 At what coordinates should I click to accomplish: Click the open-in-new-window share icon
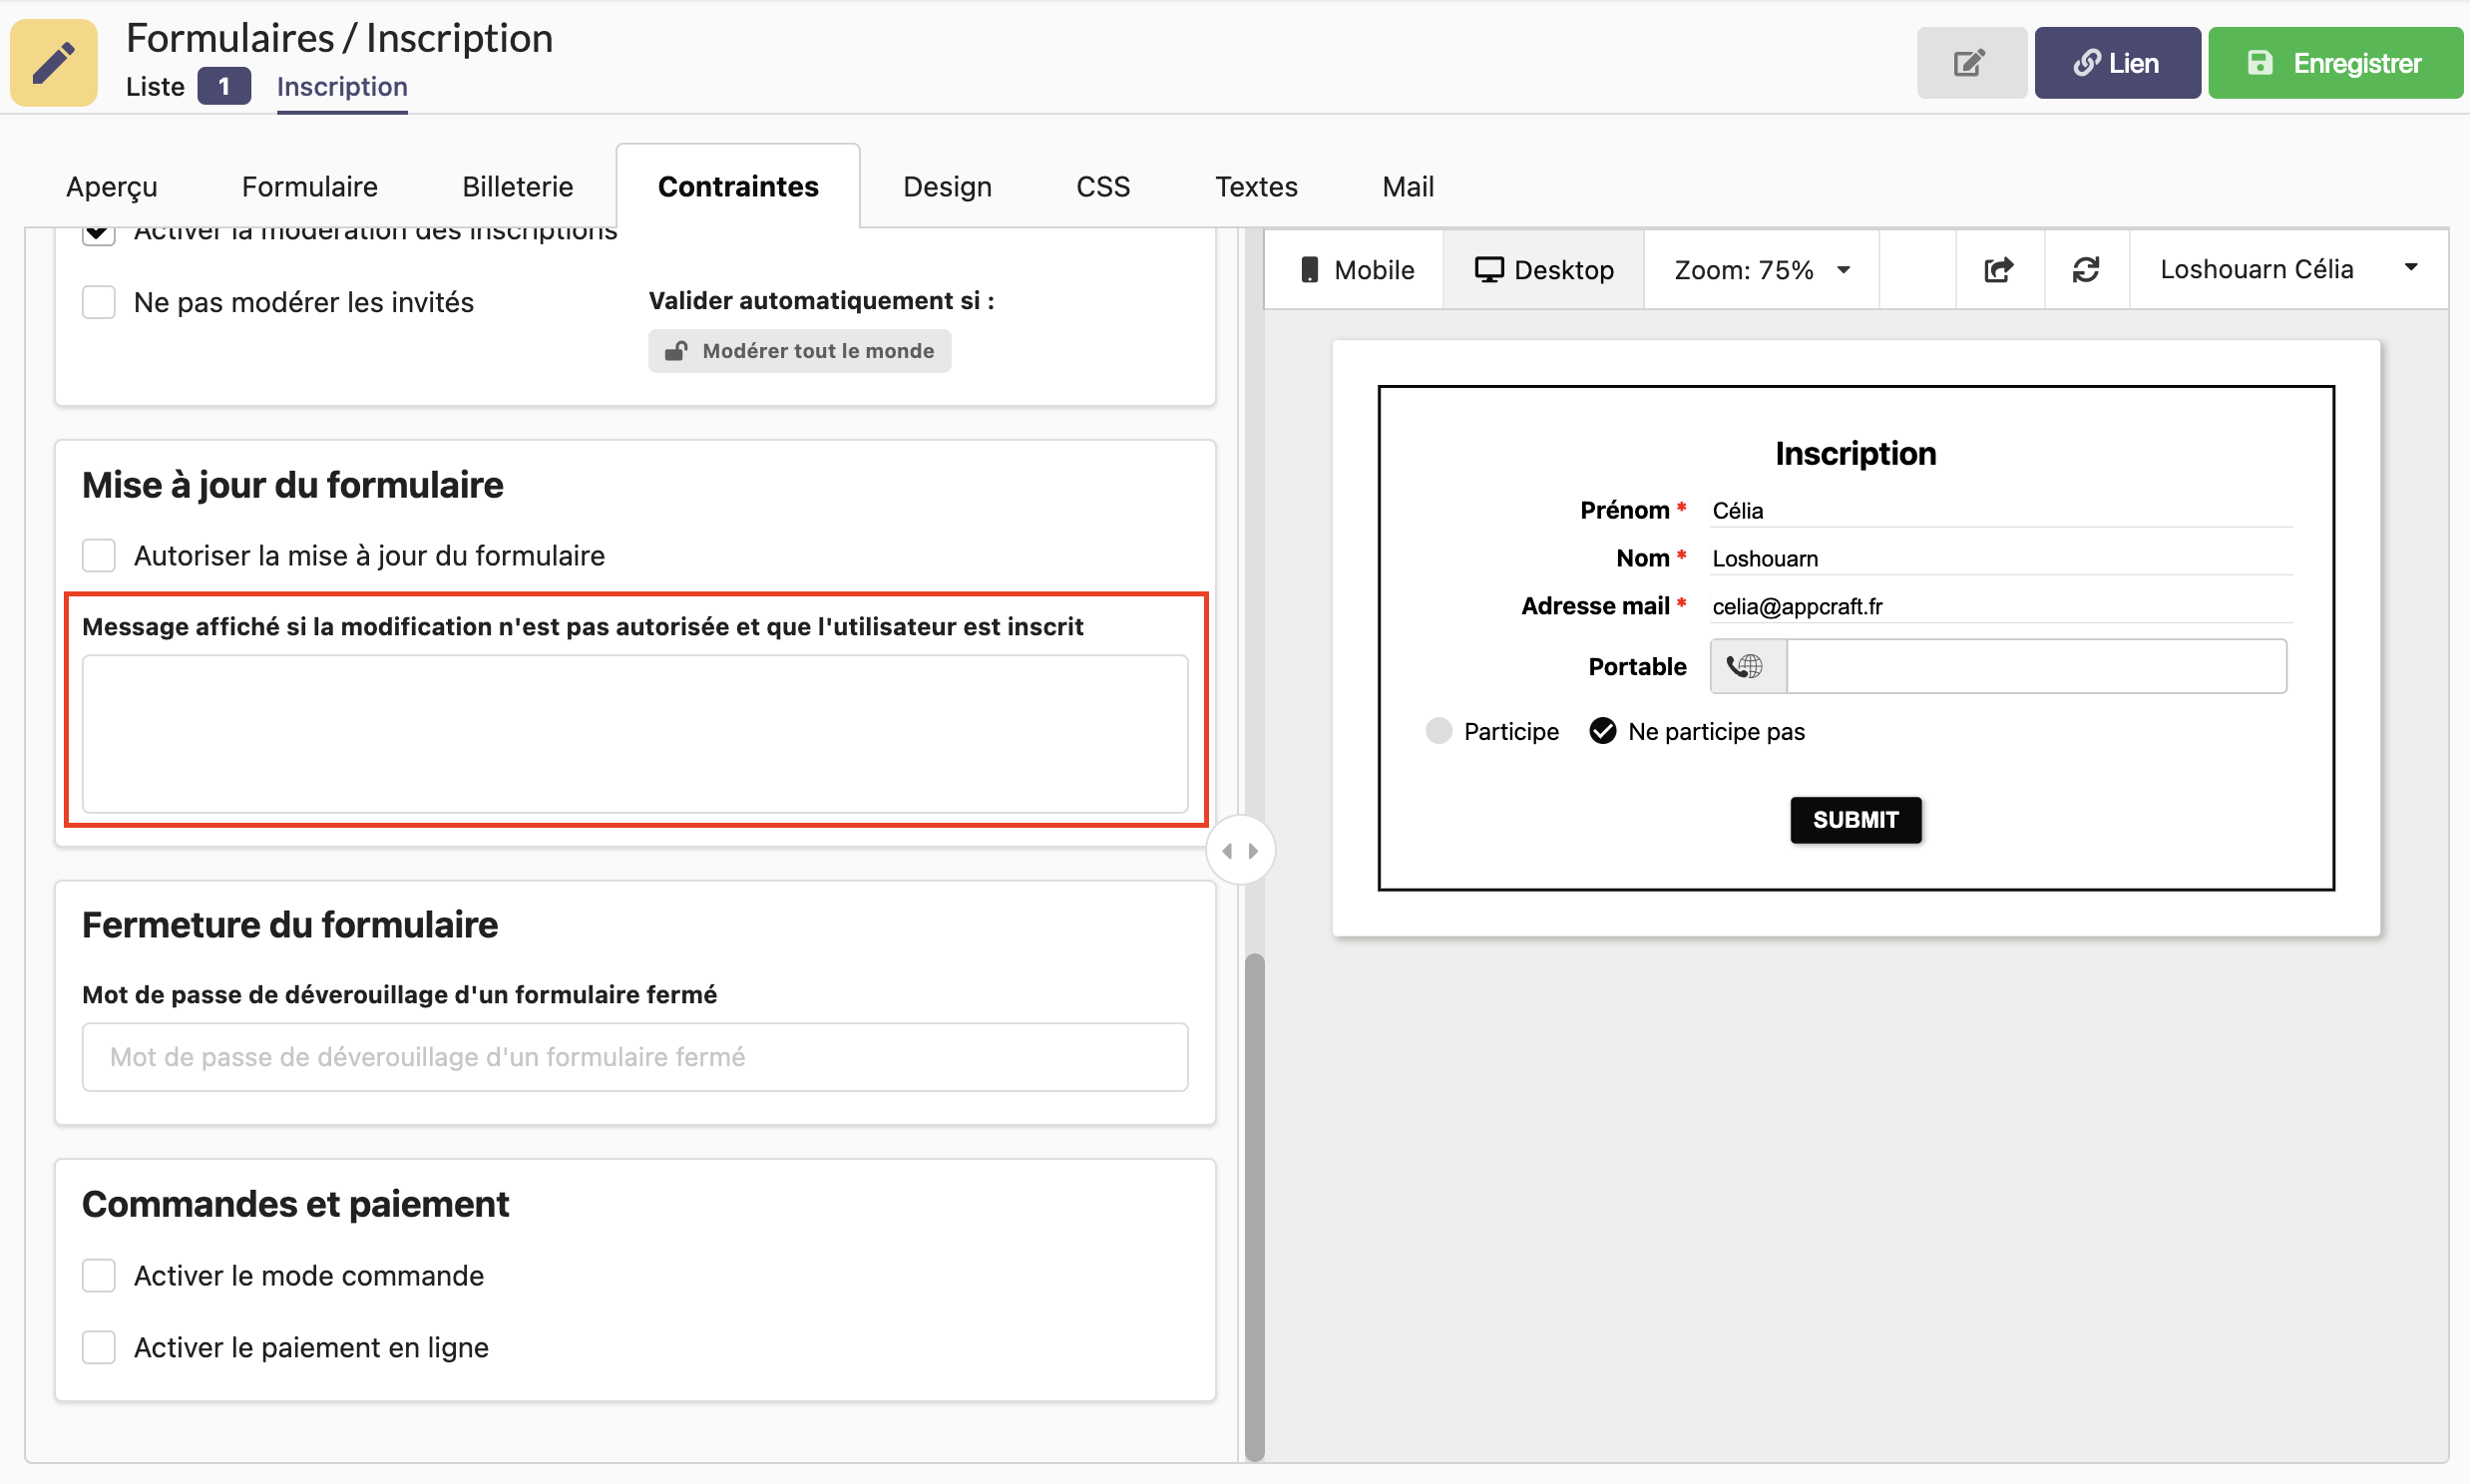(x=1998, y=270)
